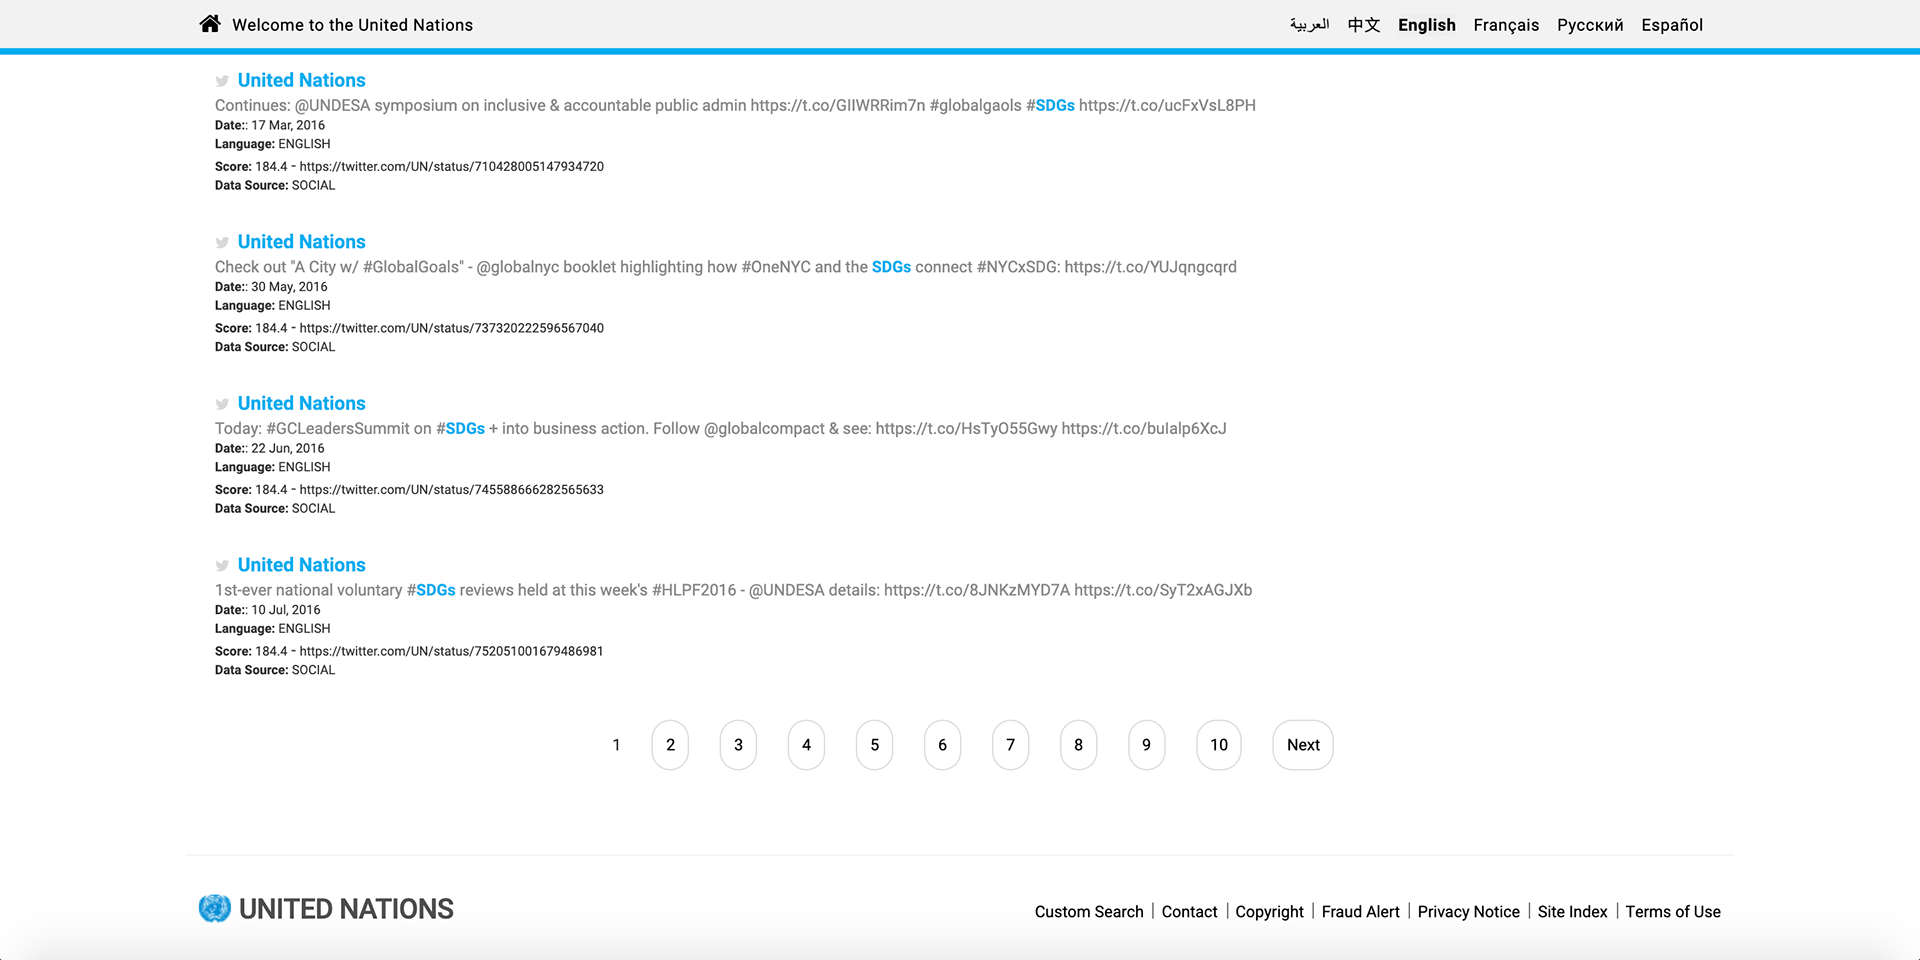Click the home icon in the header
Screen dimensions: 1920x960
210,24
